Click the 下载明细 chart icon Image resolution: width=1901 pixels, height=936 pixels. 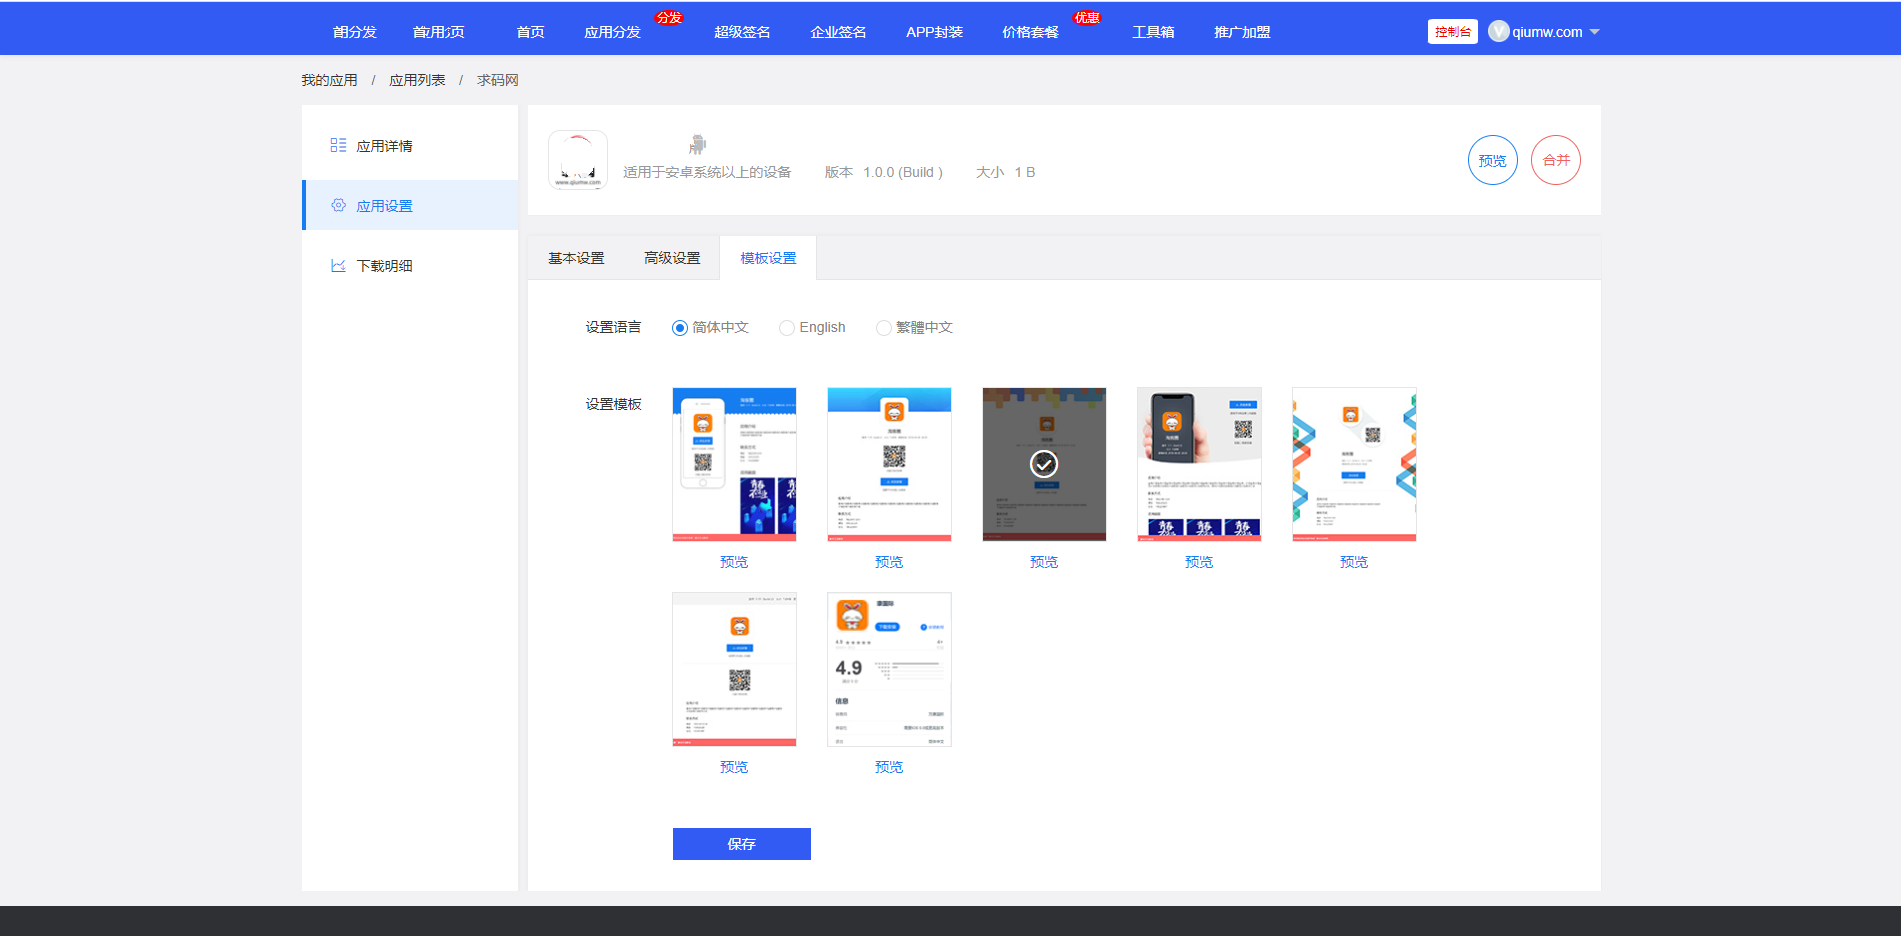click(338, 266)
